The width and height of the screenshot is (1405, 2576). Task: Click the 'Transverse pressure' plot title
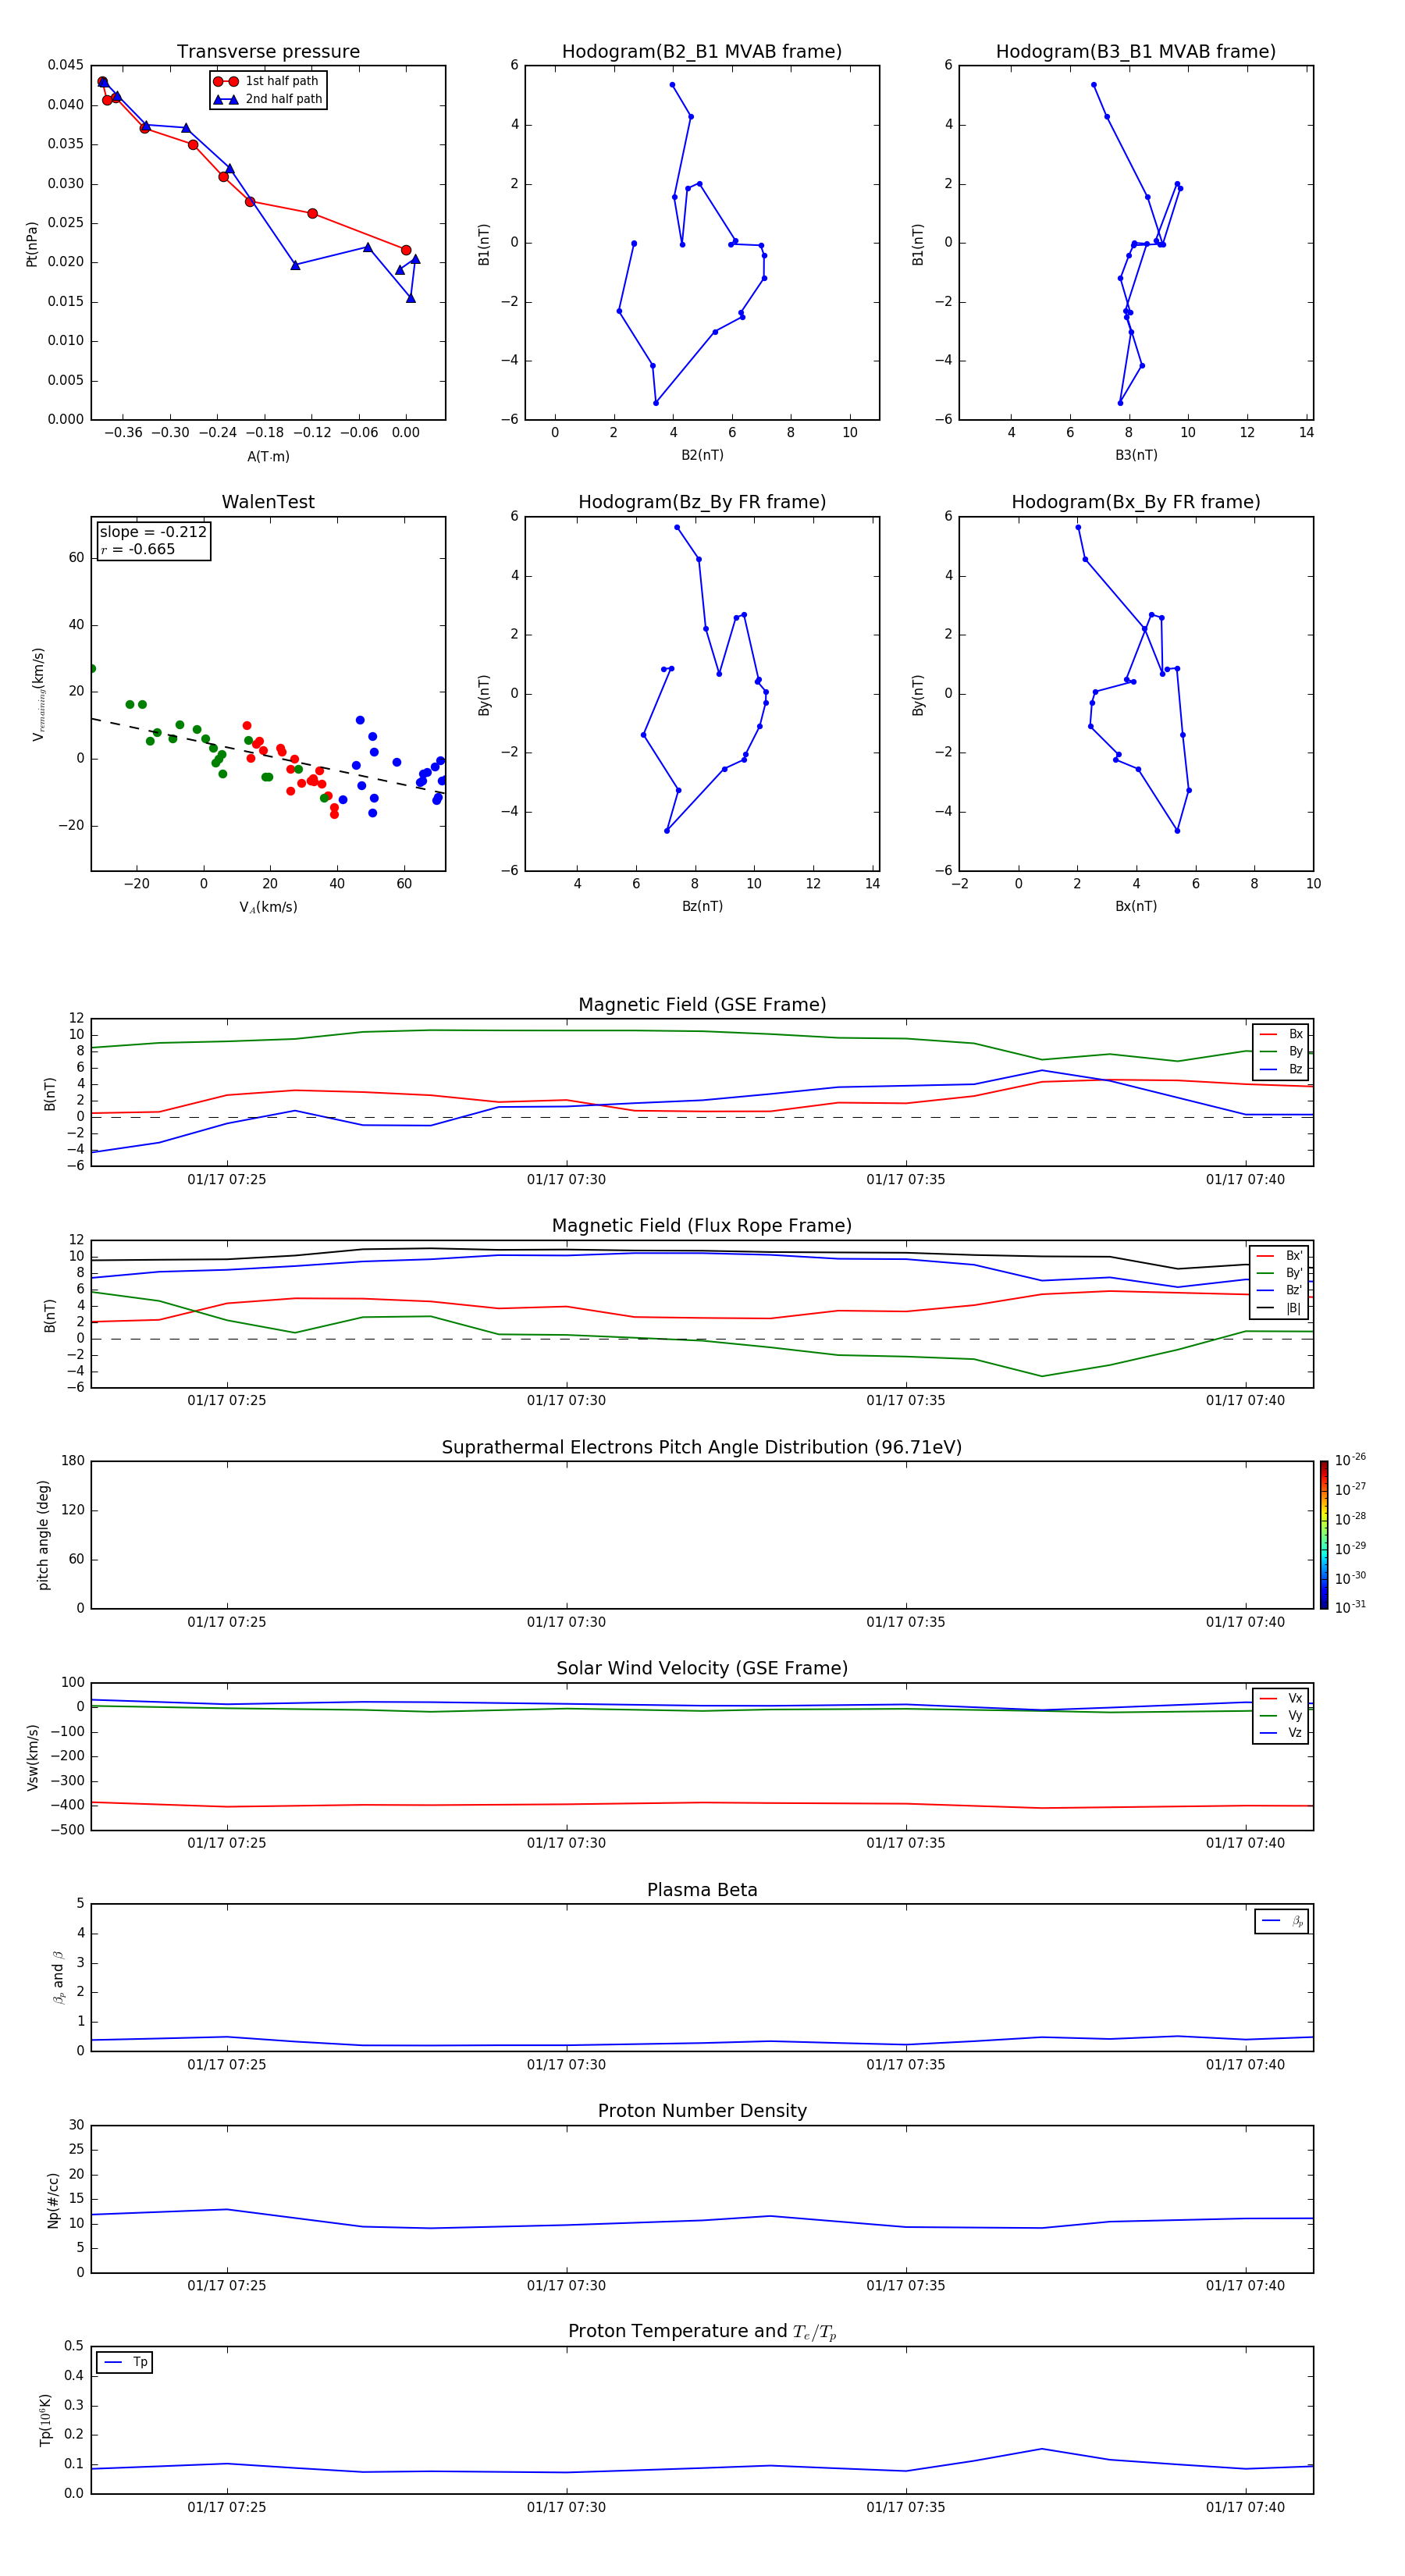click(268, 51)
